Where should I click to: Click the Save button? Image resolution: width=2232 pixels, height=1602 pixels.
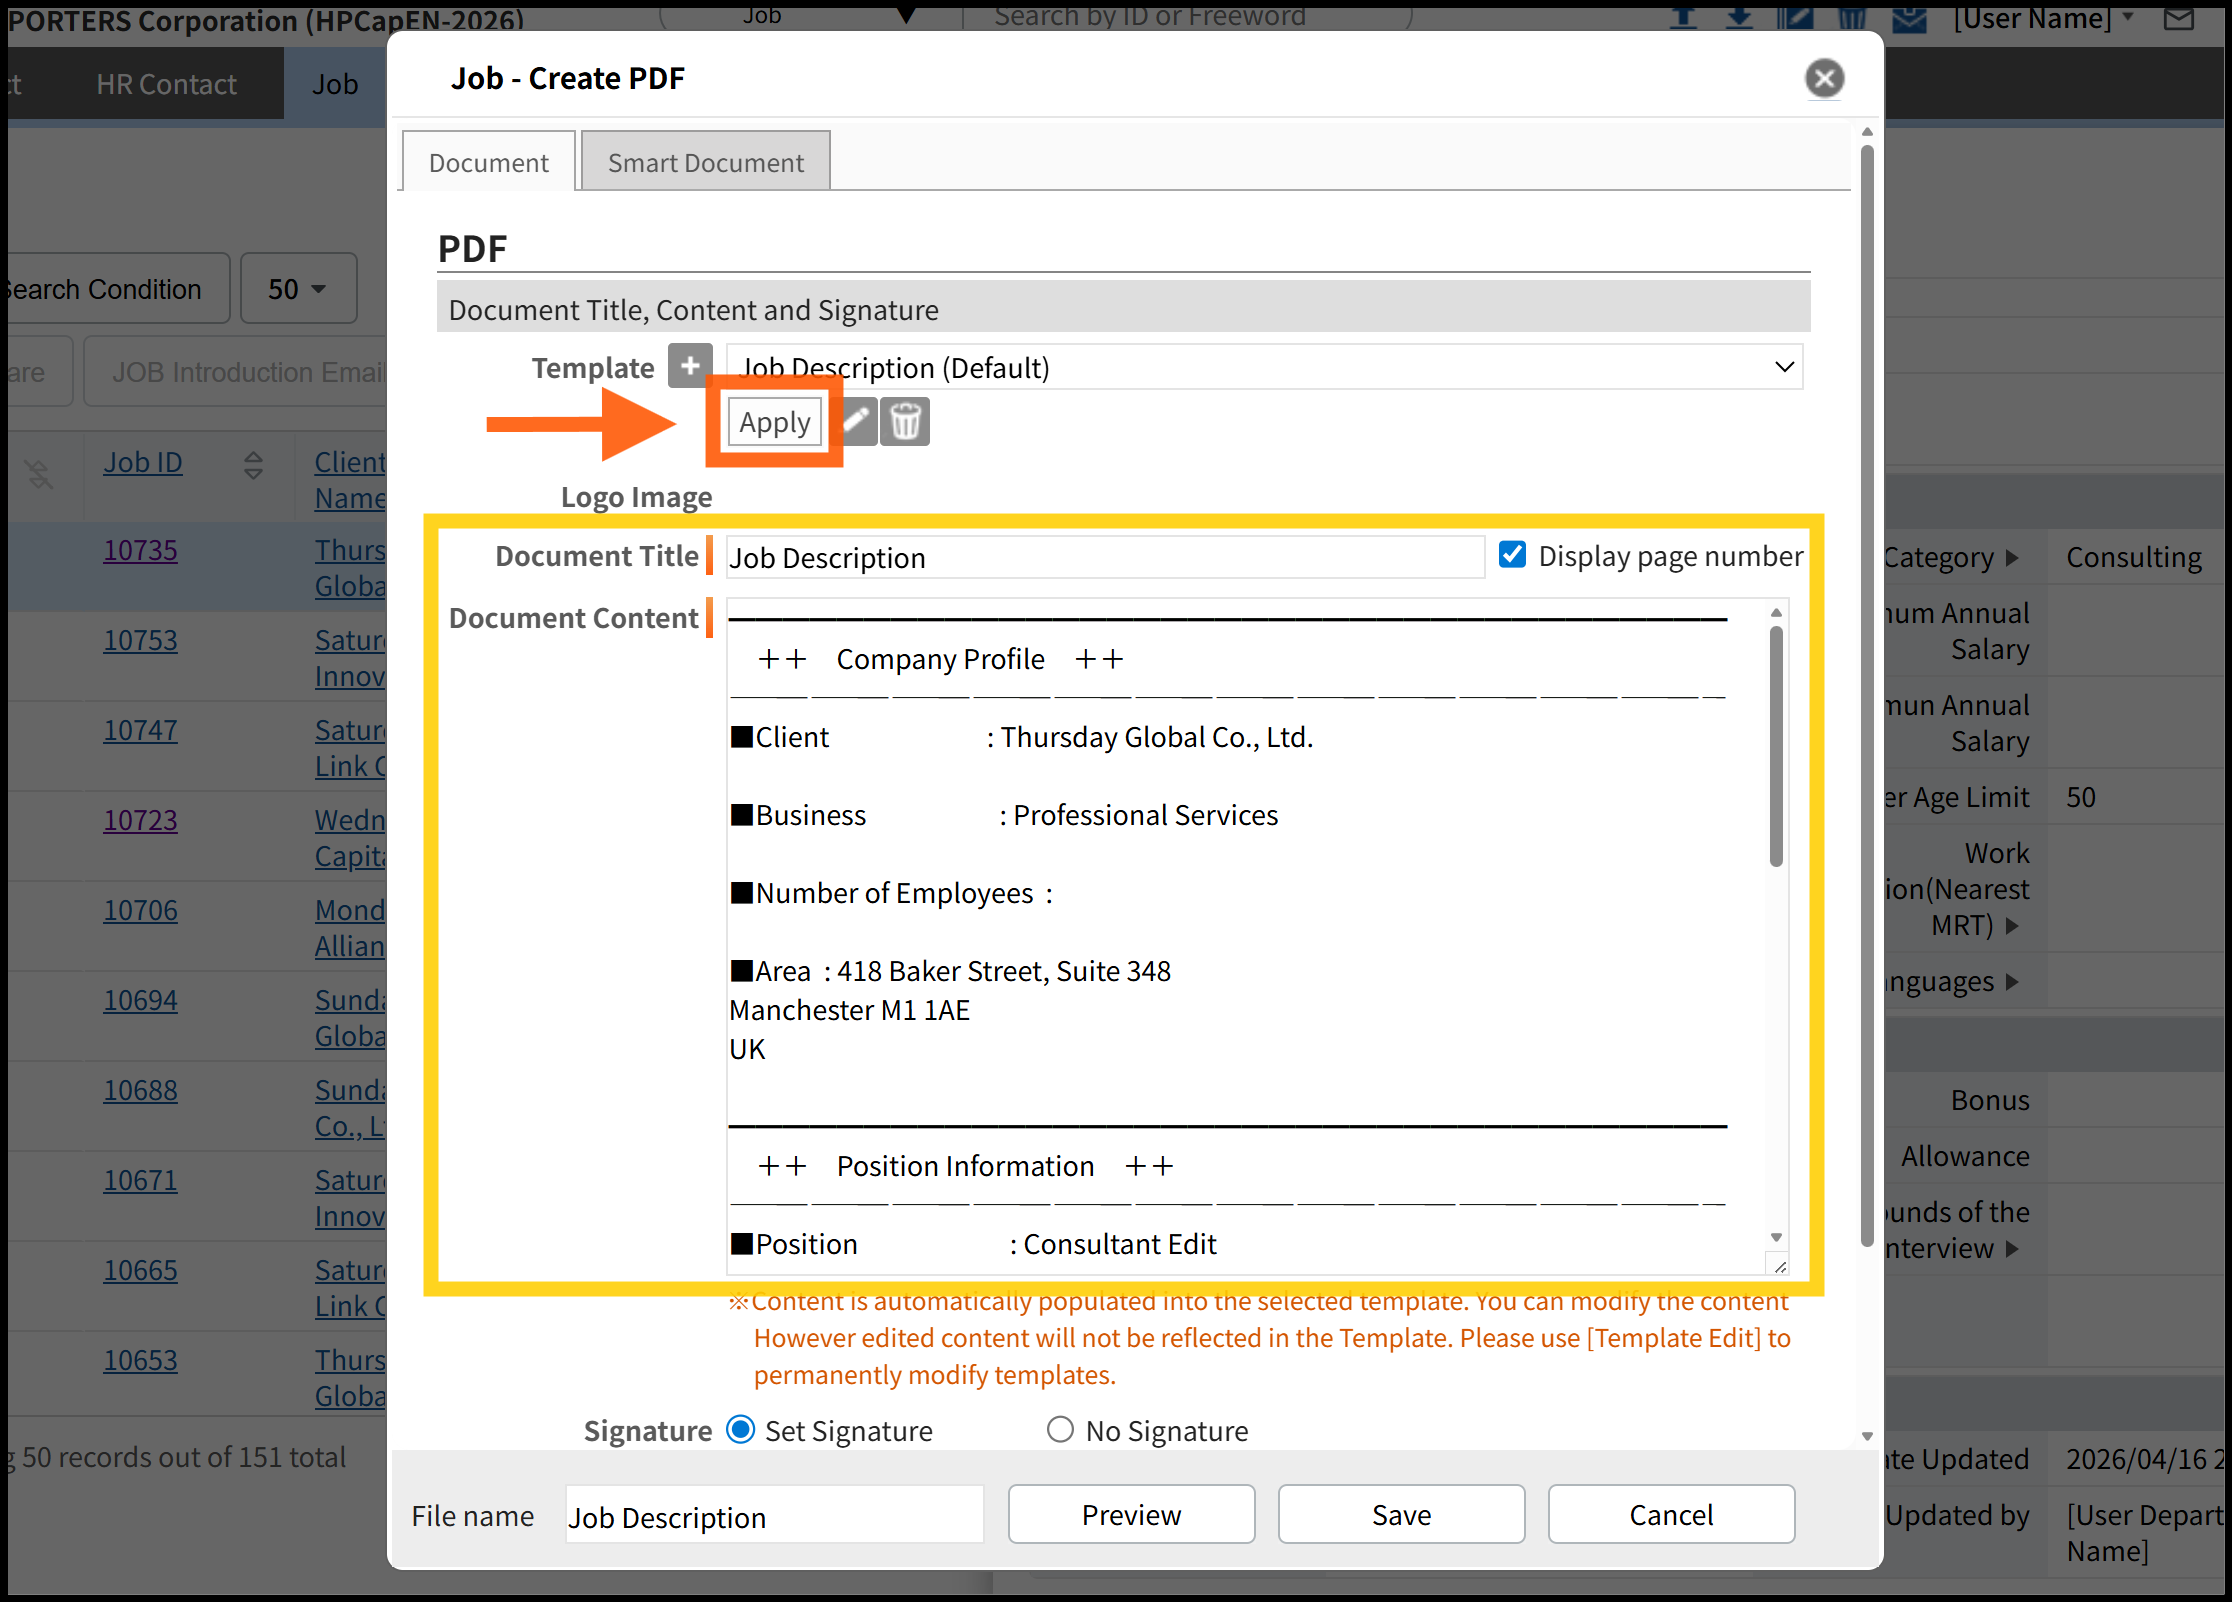click(1401, 1514)
